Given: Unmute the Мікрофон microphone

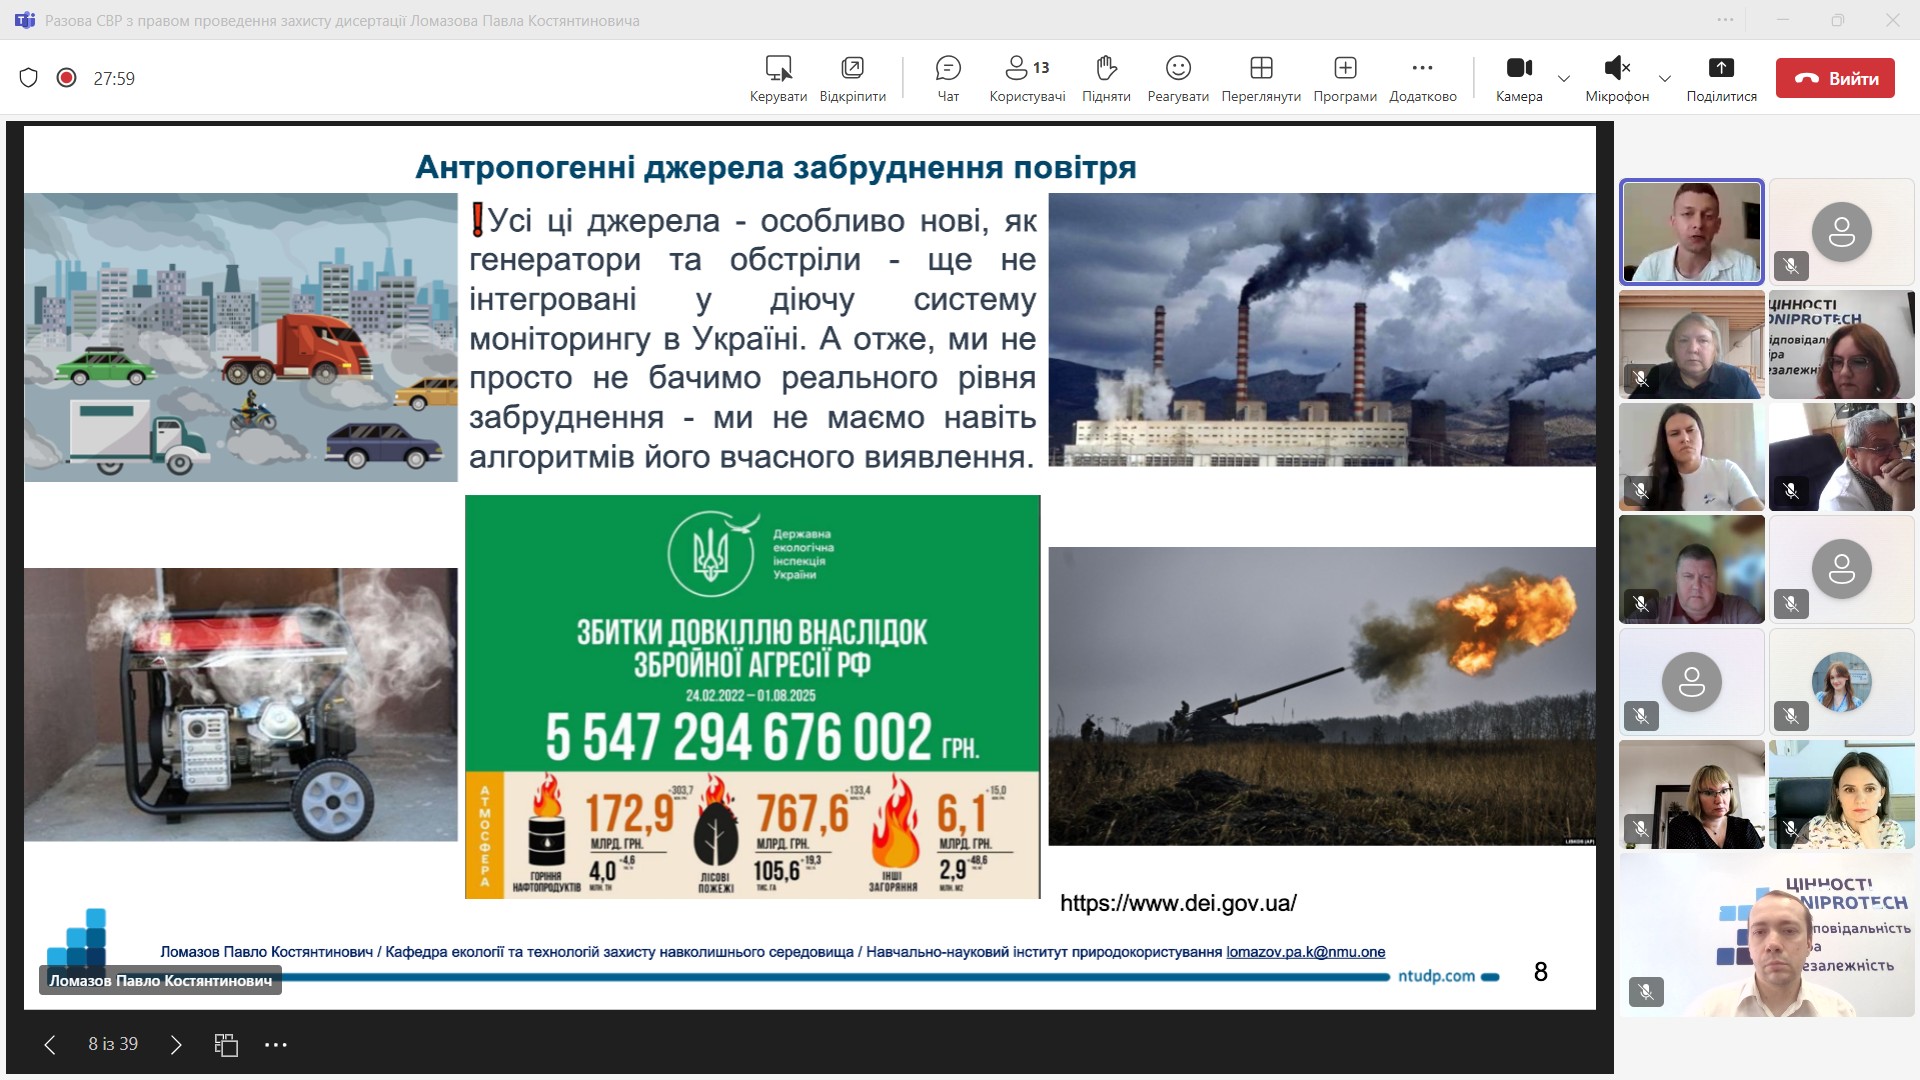Looking at the screenshot, I should point(1616,78).
